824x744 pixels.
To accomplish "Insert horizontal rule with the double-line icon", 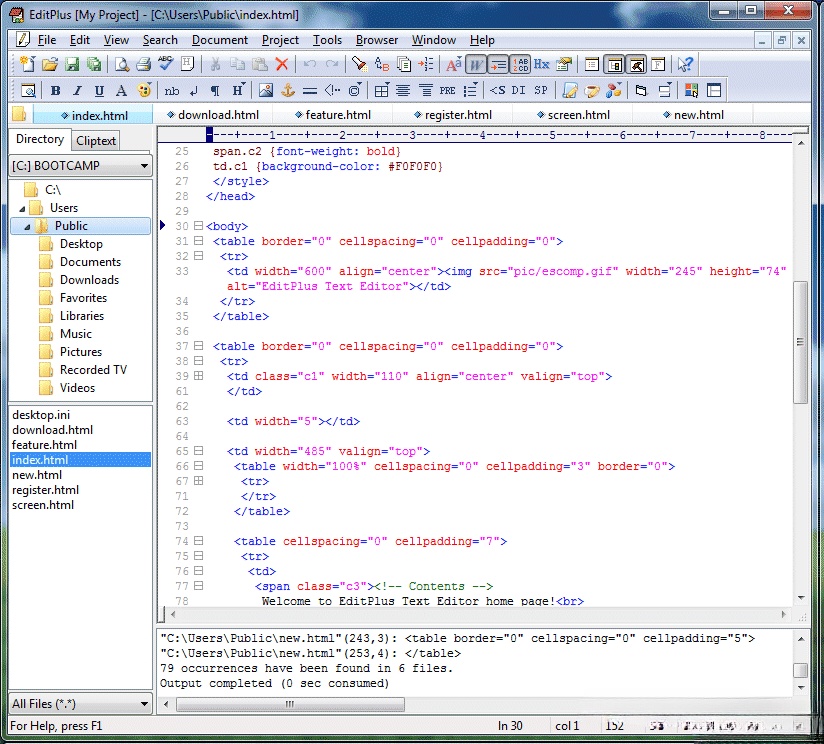I will [310, 90].
